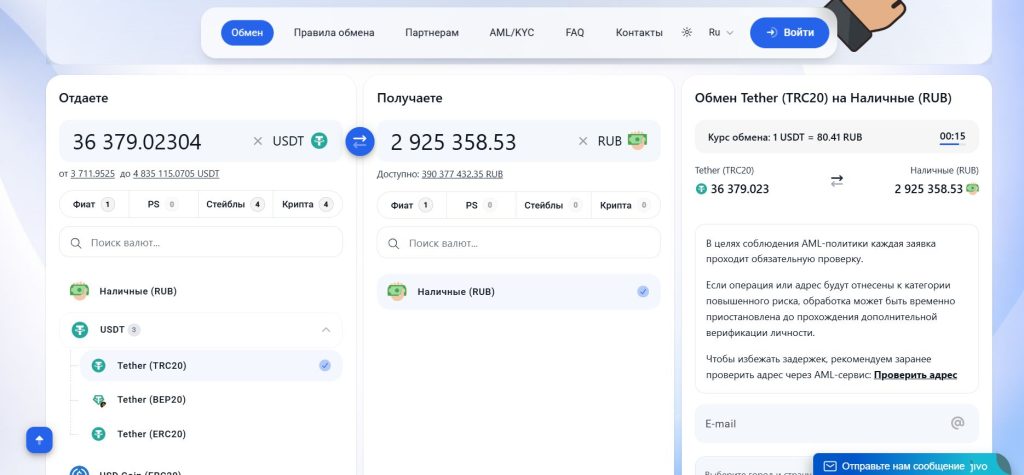The image size is (1024, 475).
Task: Click the Проверить адрес link
Action: point(915,375)
